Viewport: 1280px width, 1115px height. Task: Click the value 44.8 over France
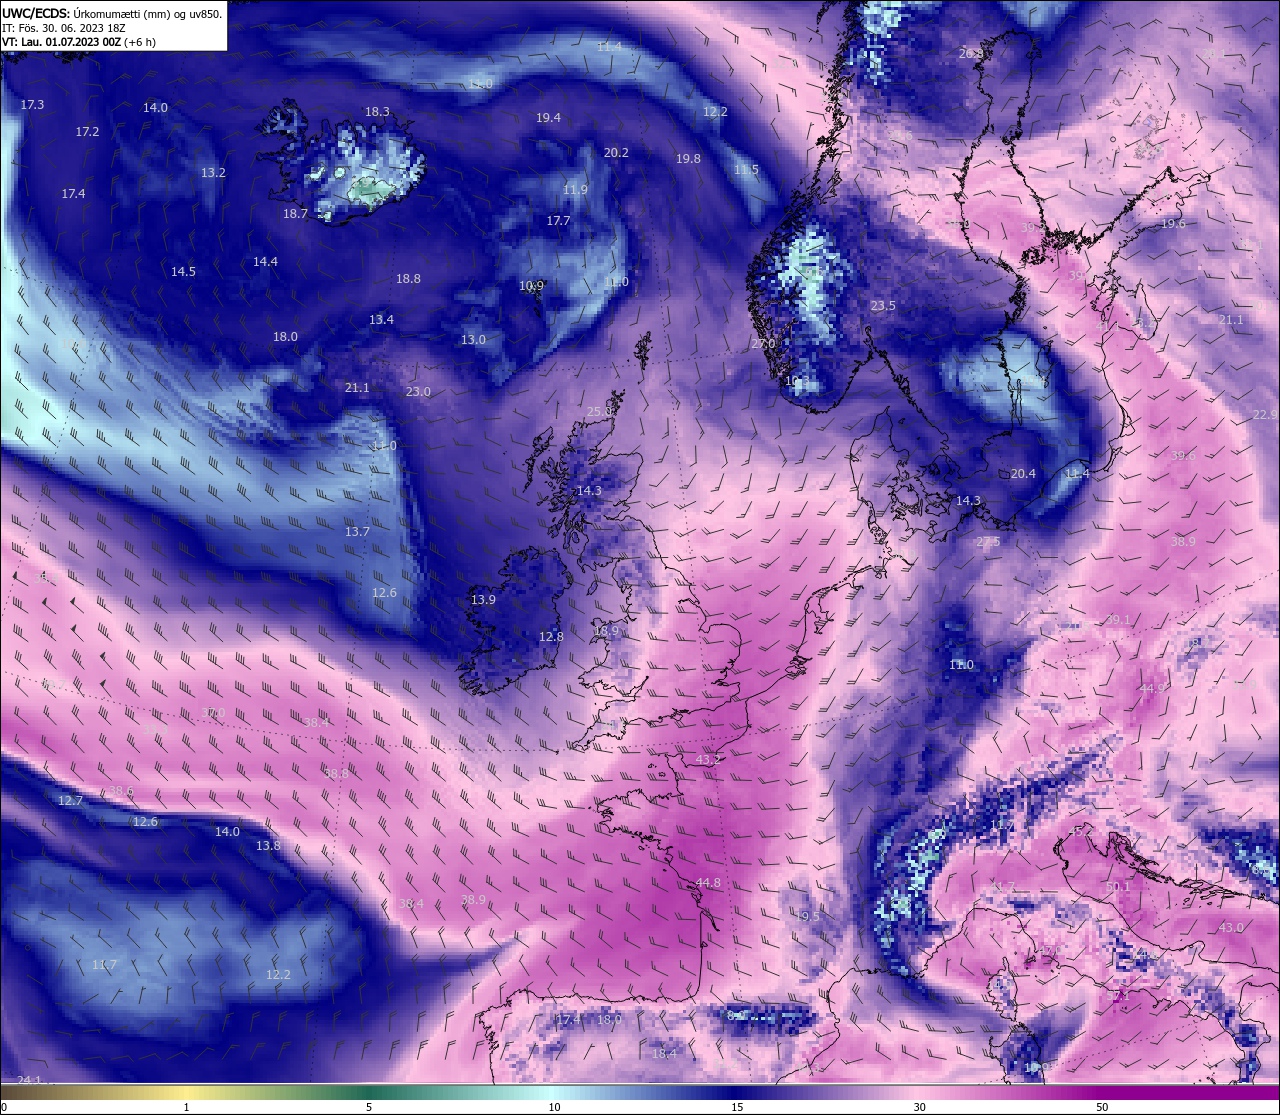tap(708, 883)
